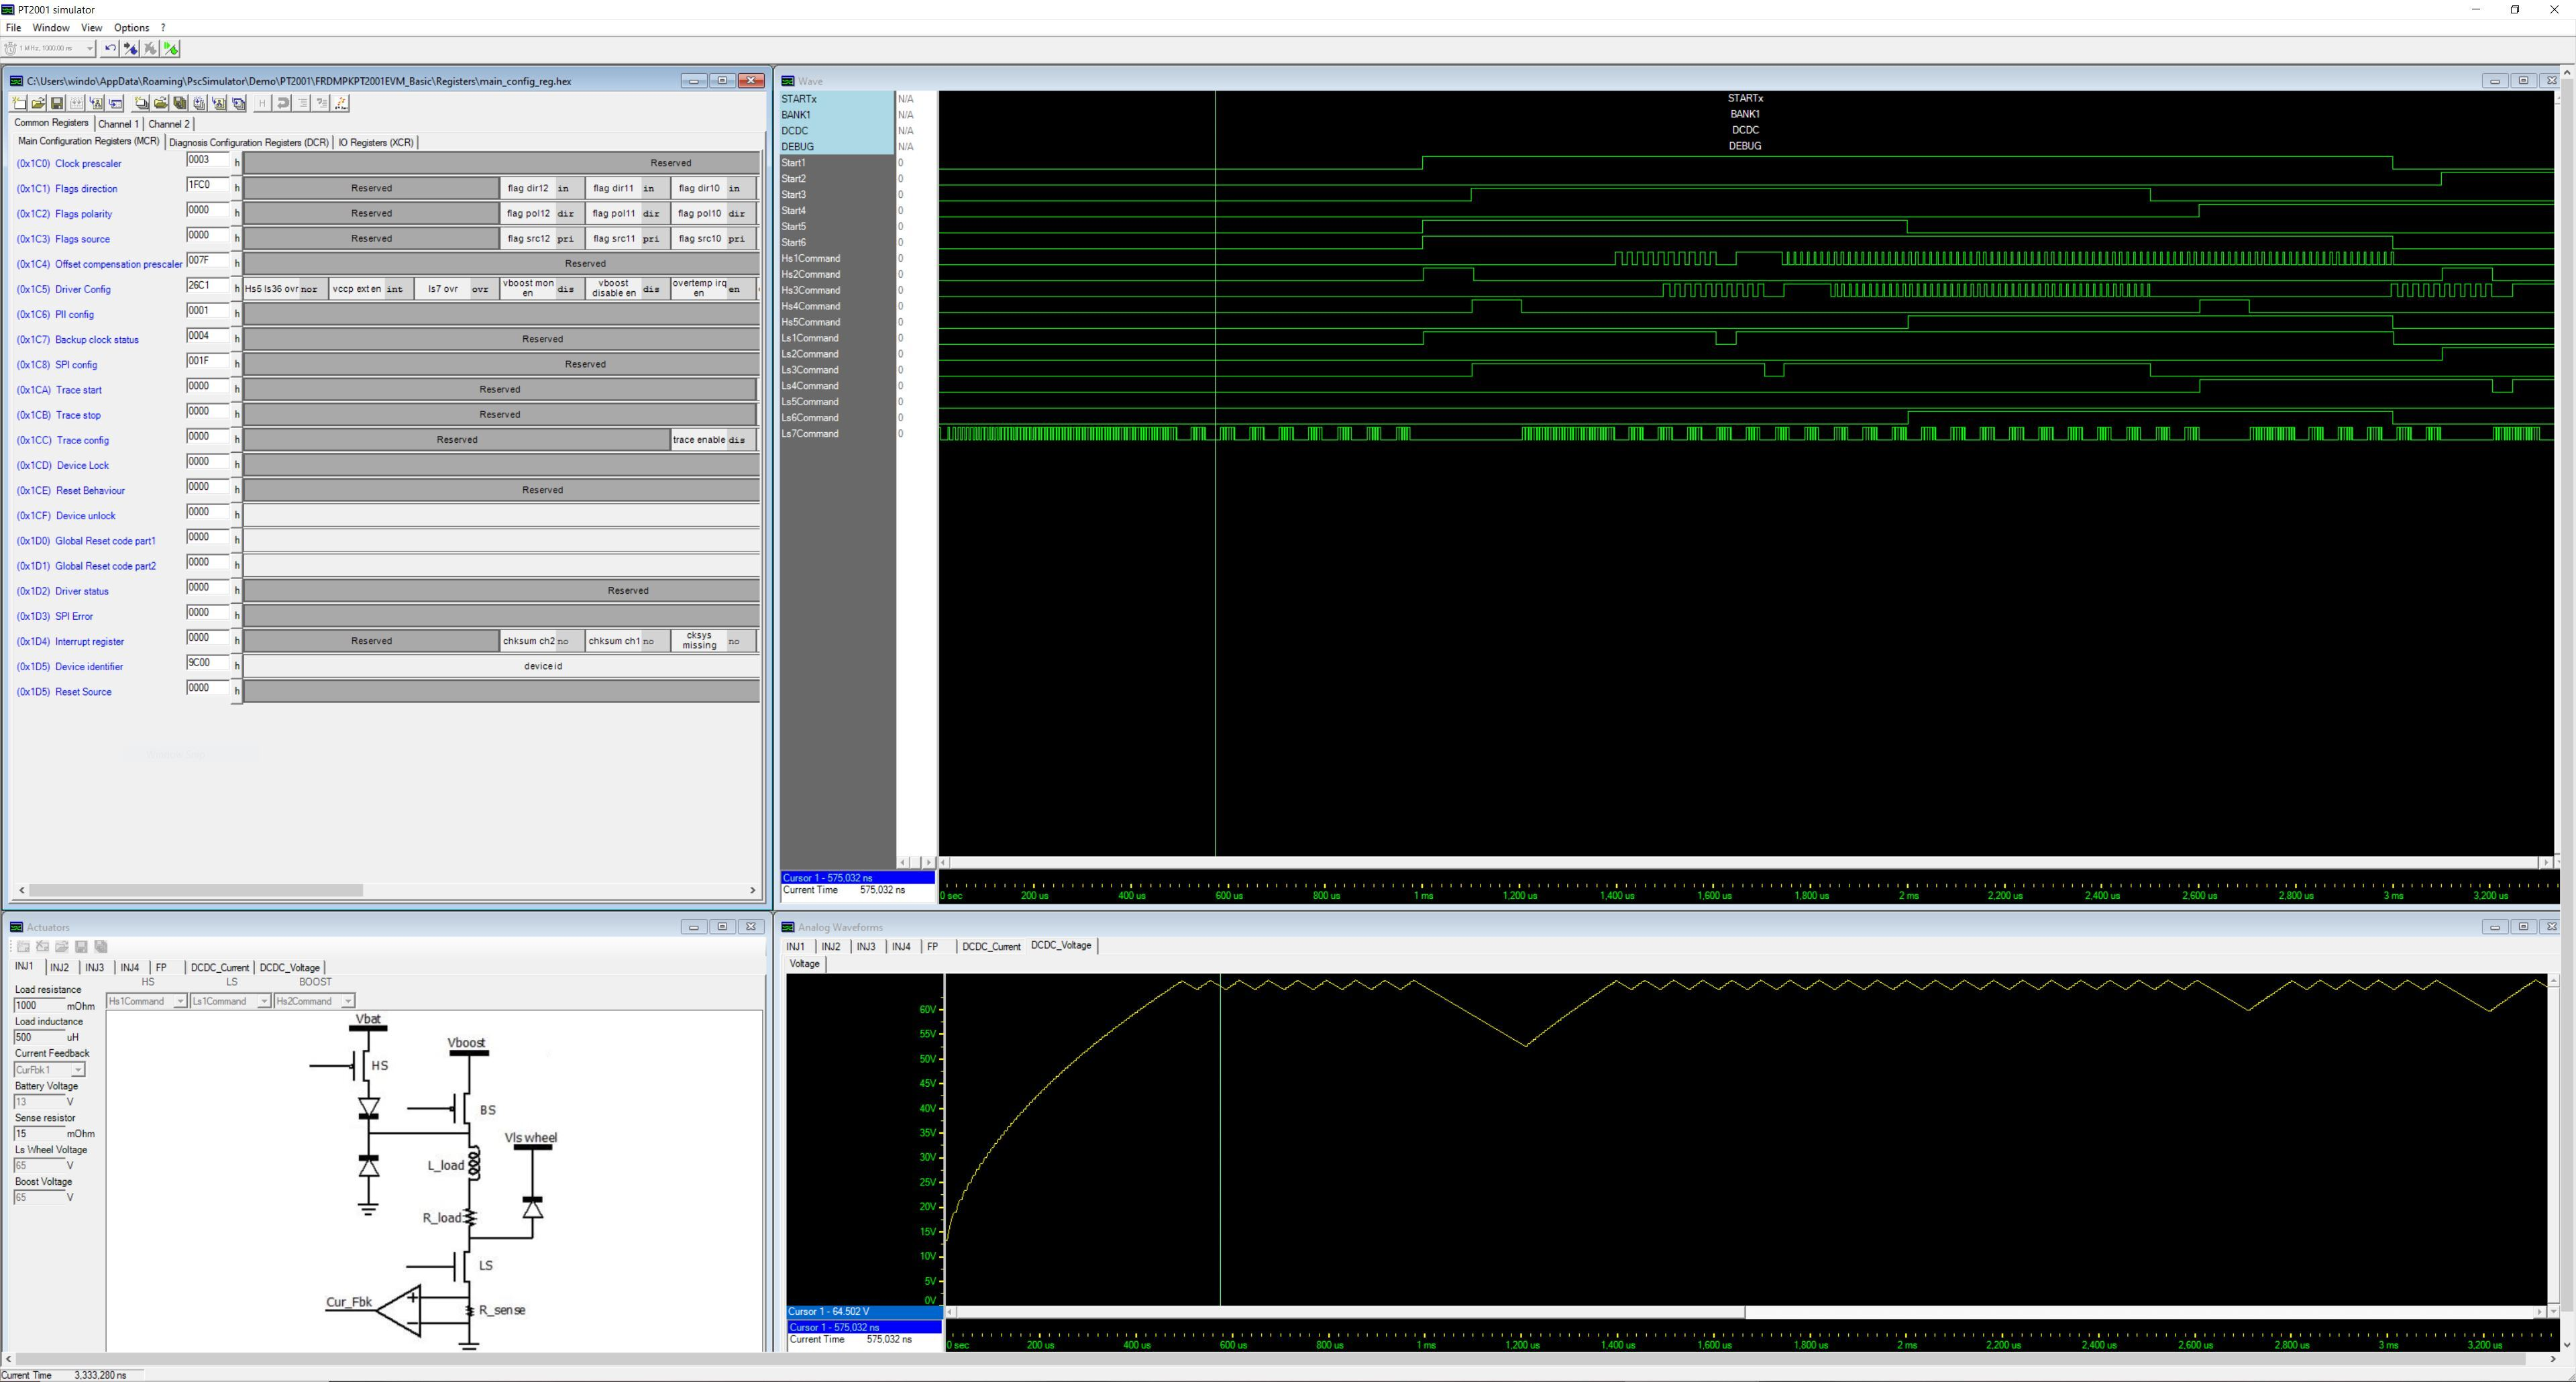Click the import all structures stacked icon
The height and width of the screenshot is (1382, 2576).
click(219, 103)
